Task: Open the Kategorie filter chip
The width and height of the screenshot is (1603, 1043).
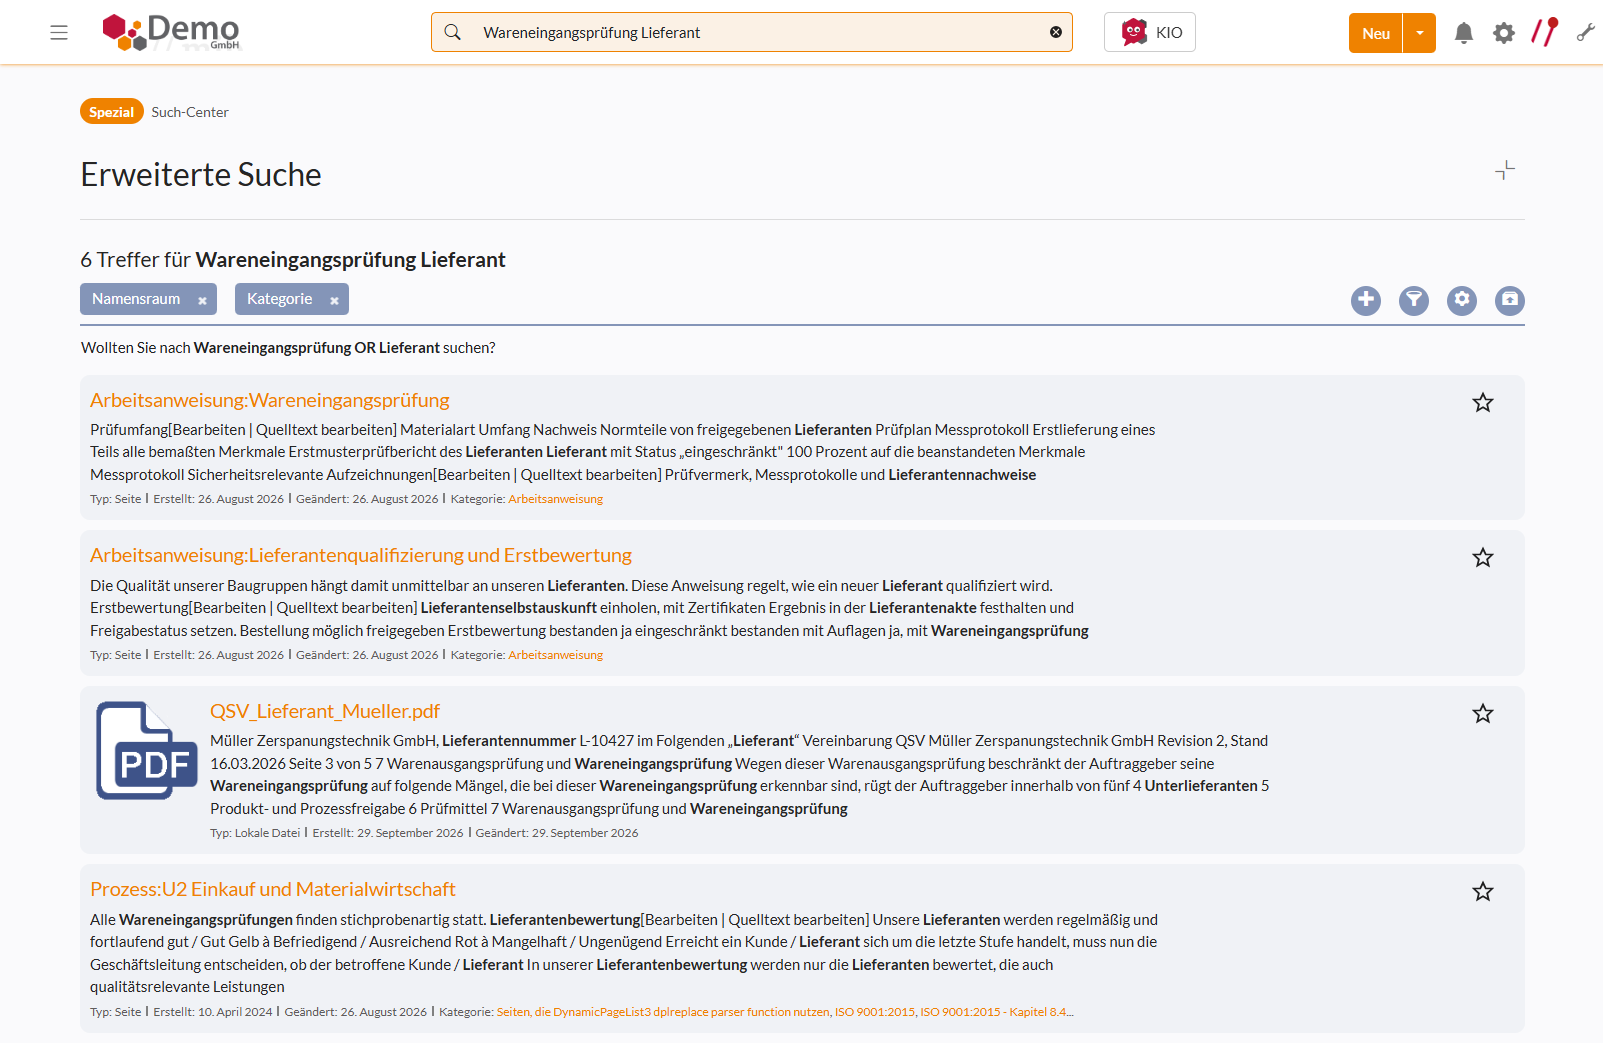Action: click(x=279, y=299)
